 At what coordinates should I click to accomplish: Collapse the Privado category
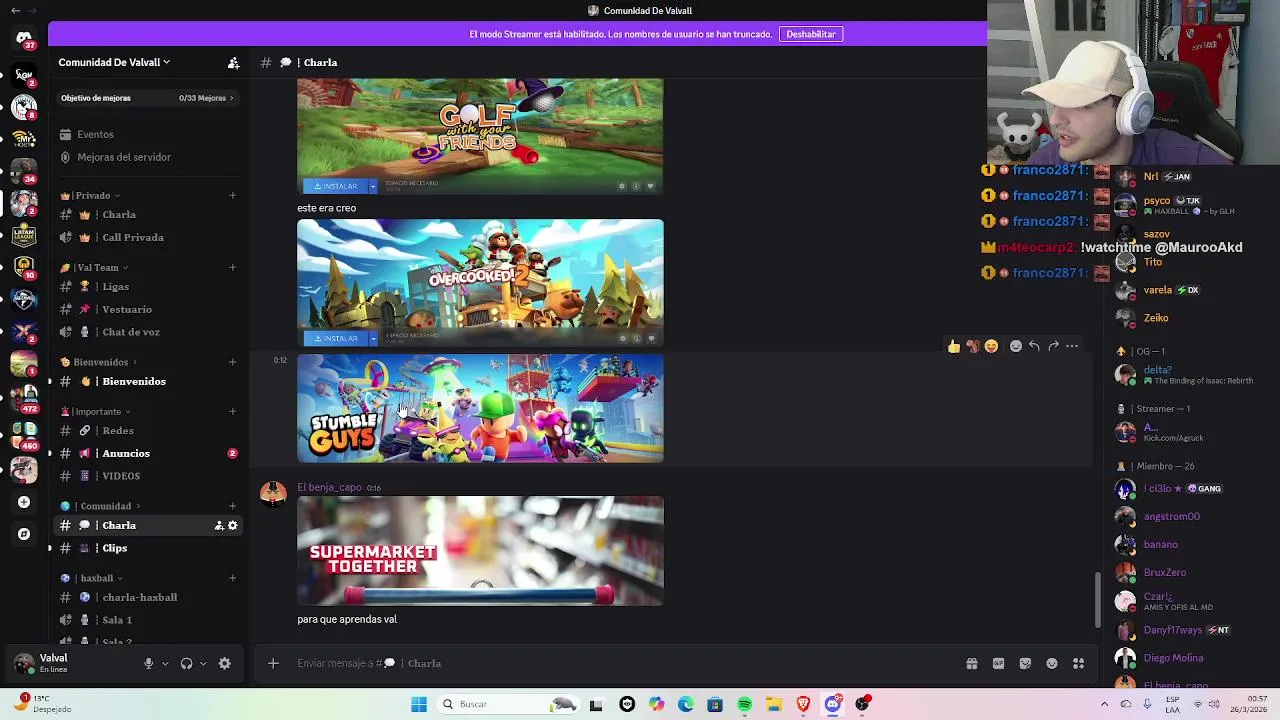(91, 195)
